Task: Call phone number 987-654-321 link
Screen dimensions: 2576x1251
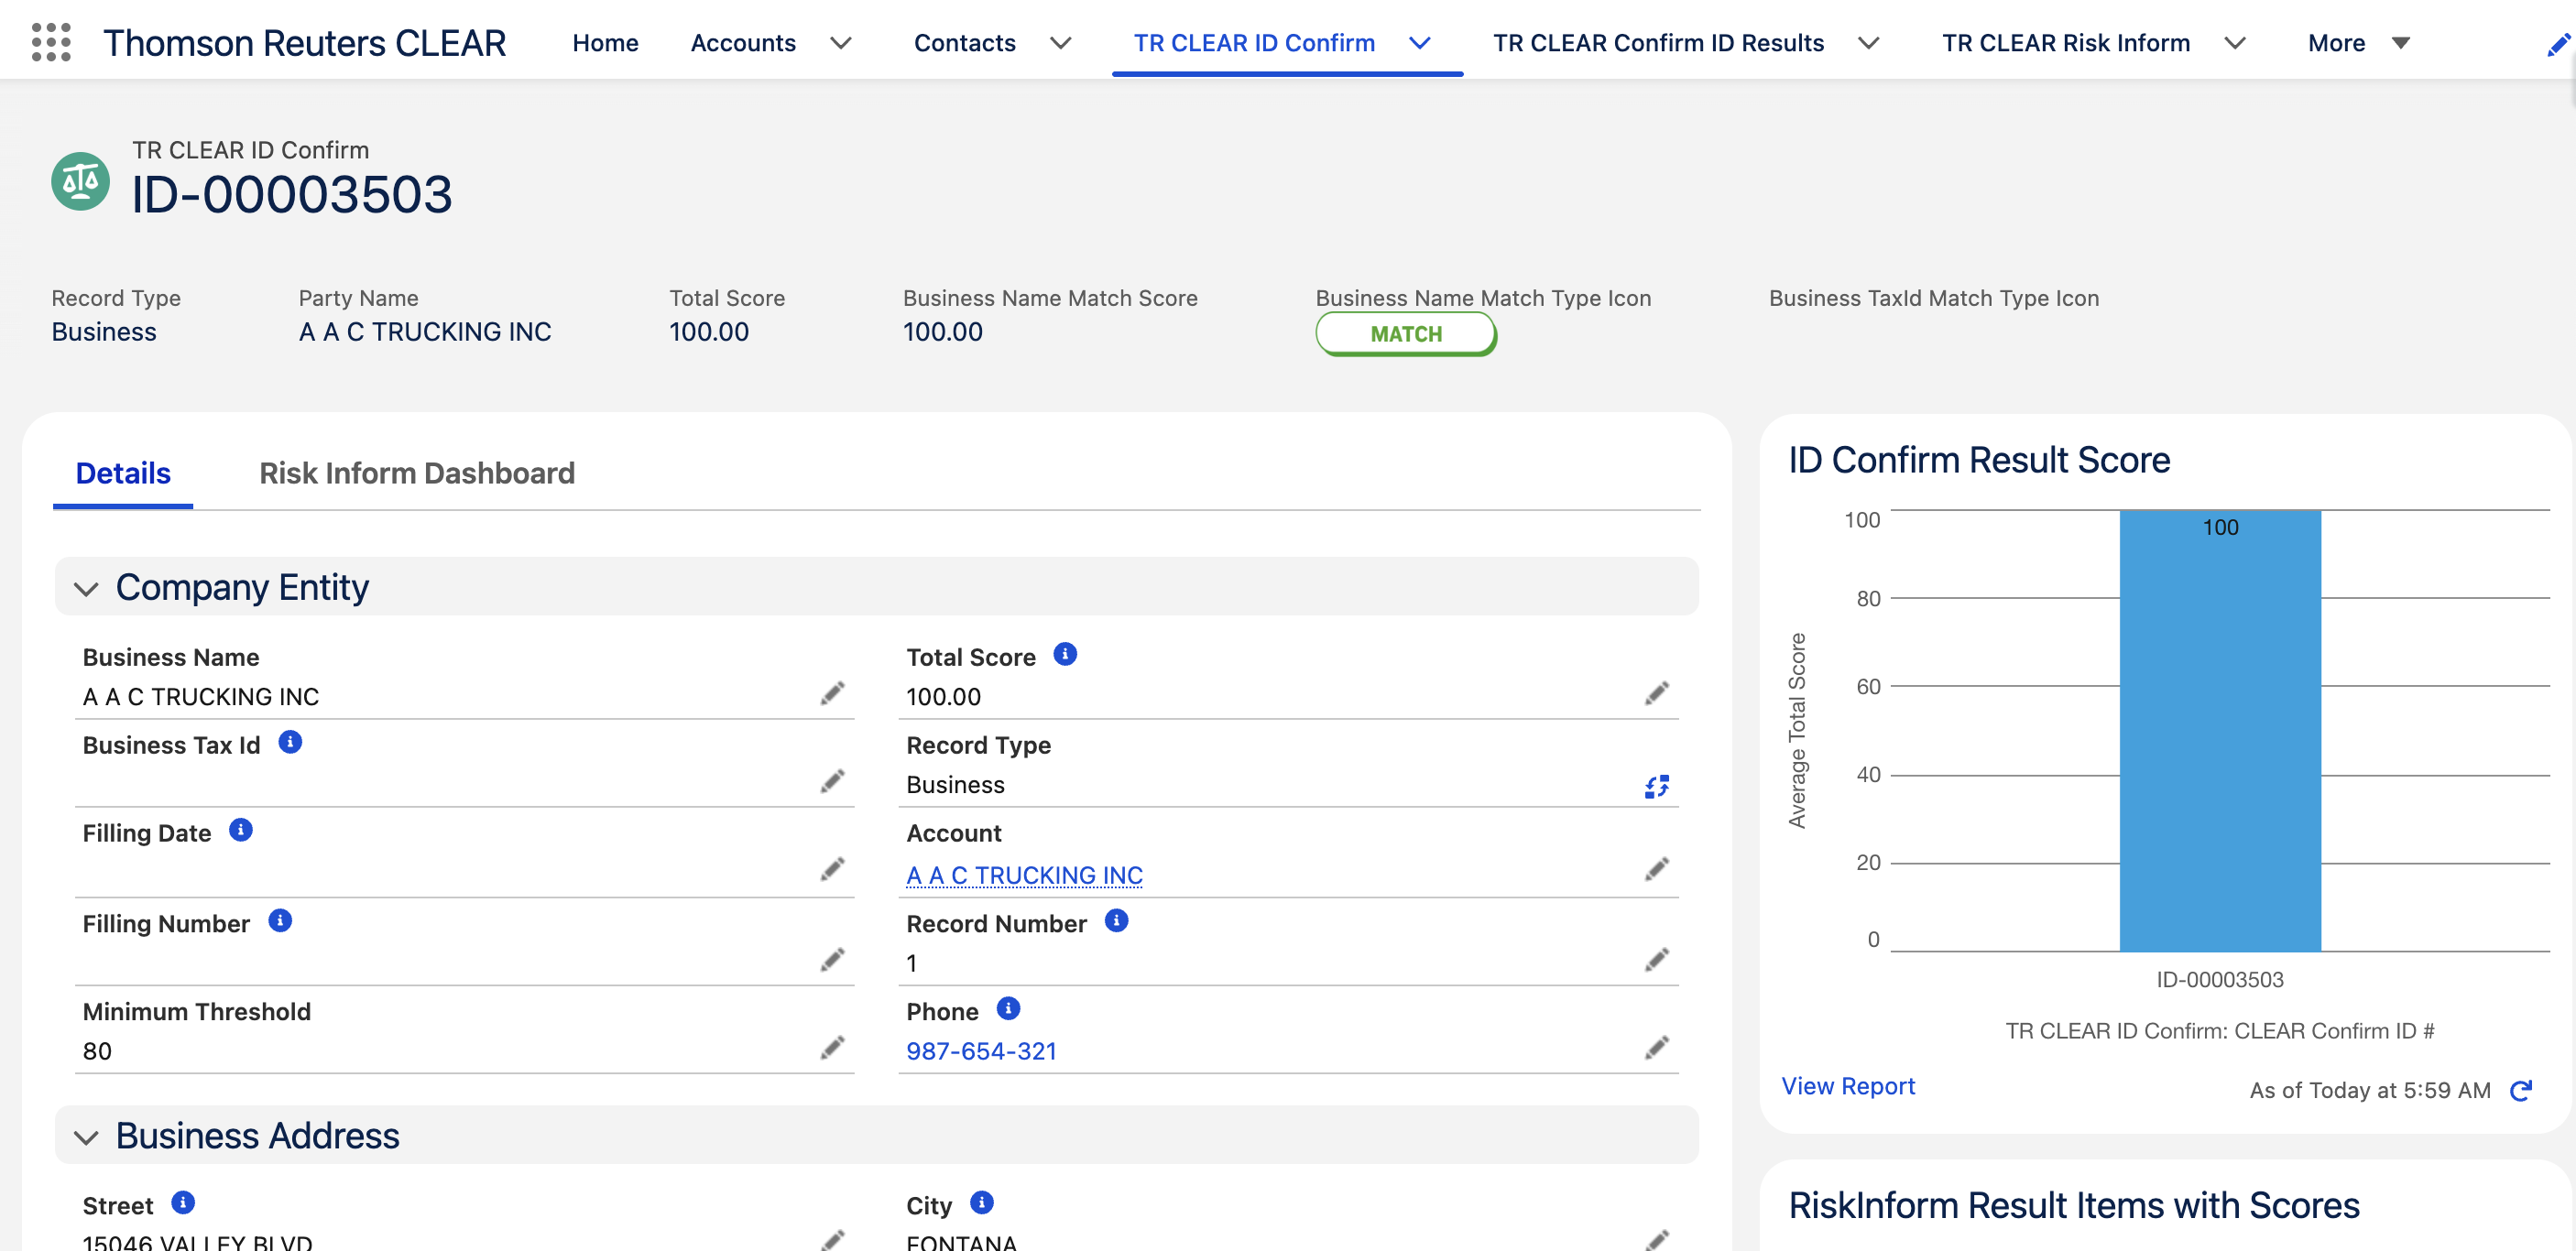Action: [981, 1051]
